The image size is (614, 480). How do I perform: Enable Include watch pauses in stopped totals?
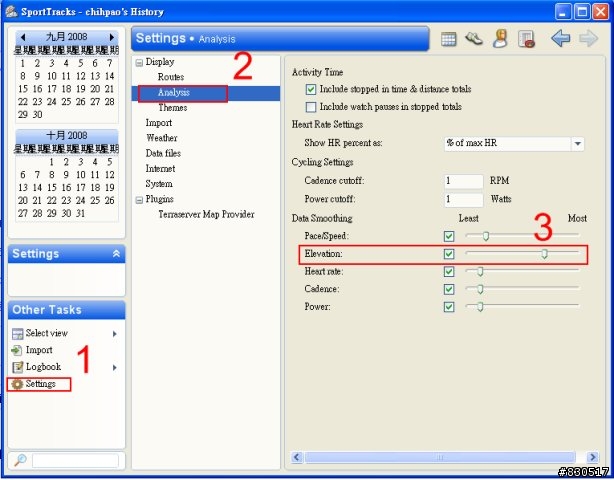[311, 107]
